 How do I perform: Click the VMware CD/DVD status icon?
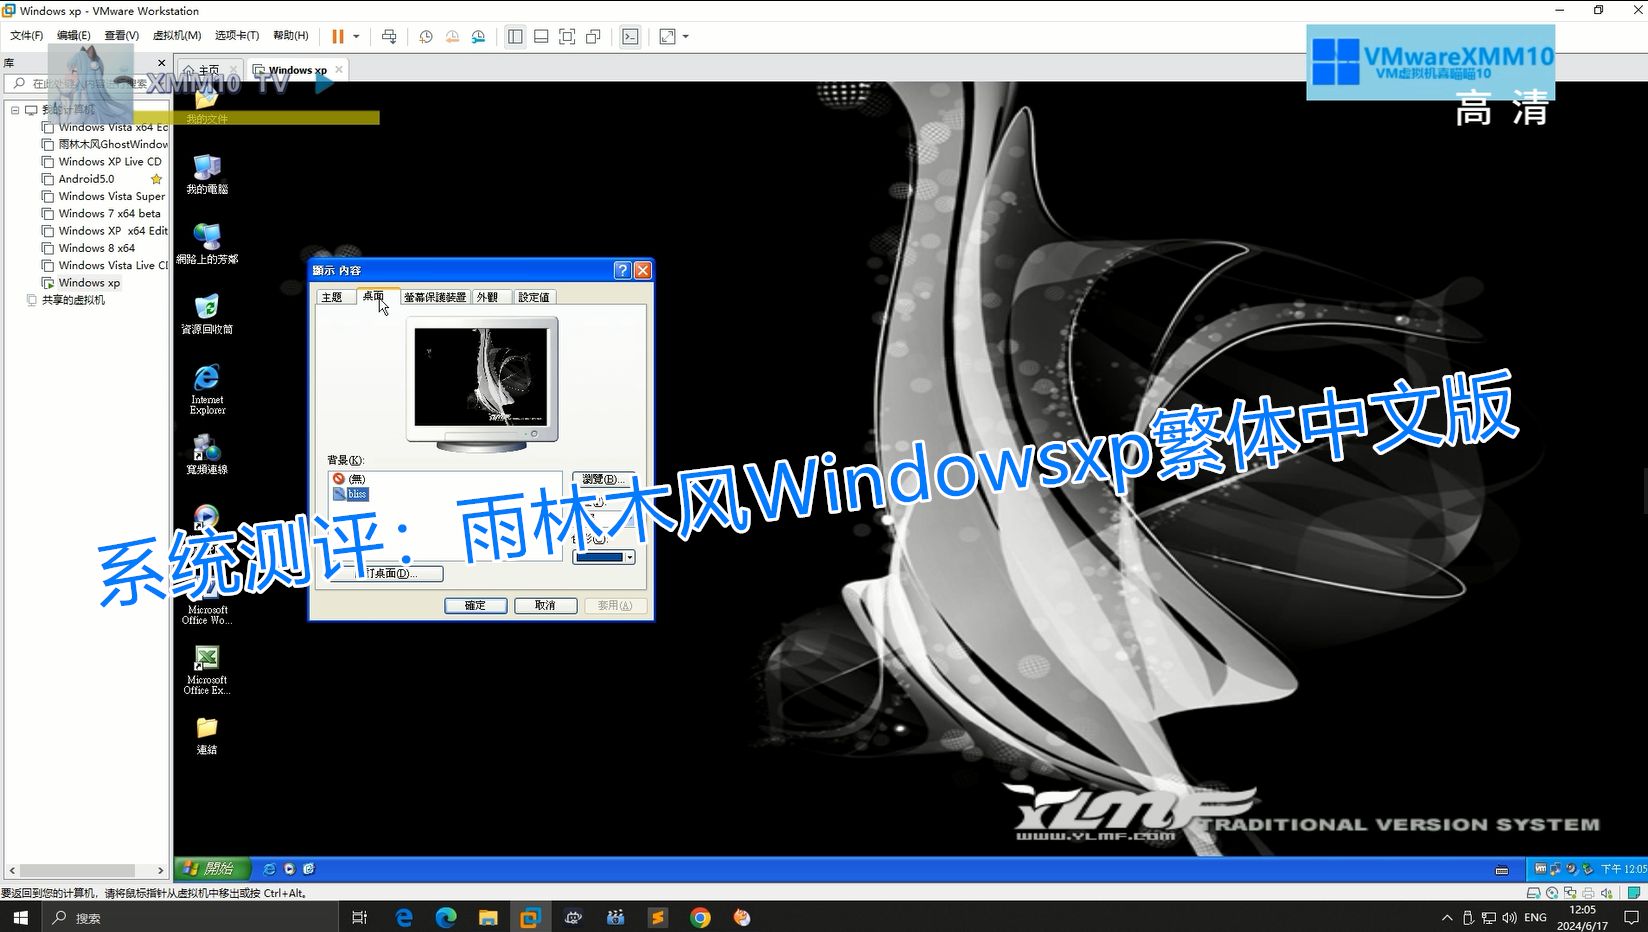1551,893
